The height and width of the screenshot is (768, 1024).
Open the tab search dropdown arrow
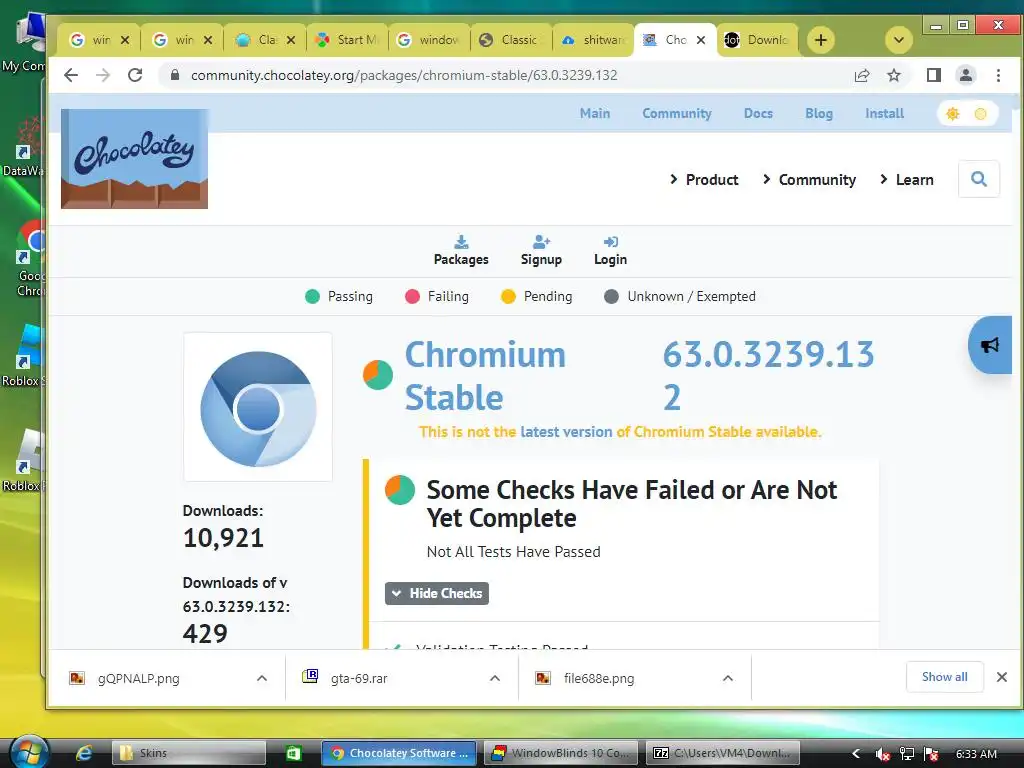[899, 40]
